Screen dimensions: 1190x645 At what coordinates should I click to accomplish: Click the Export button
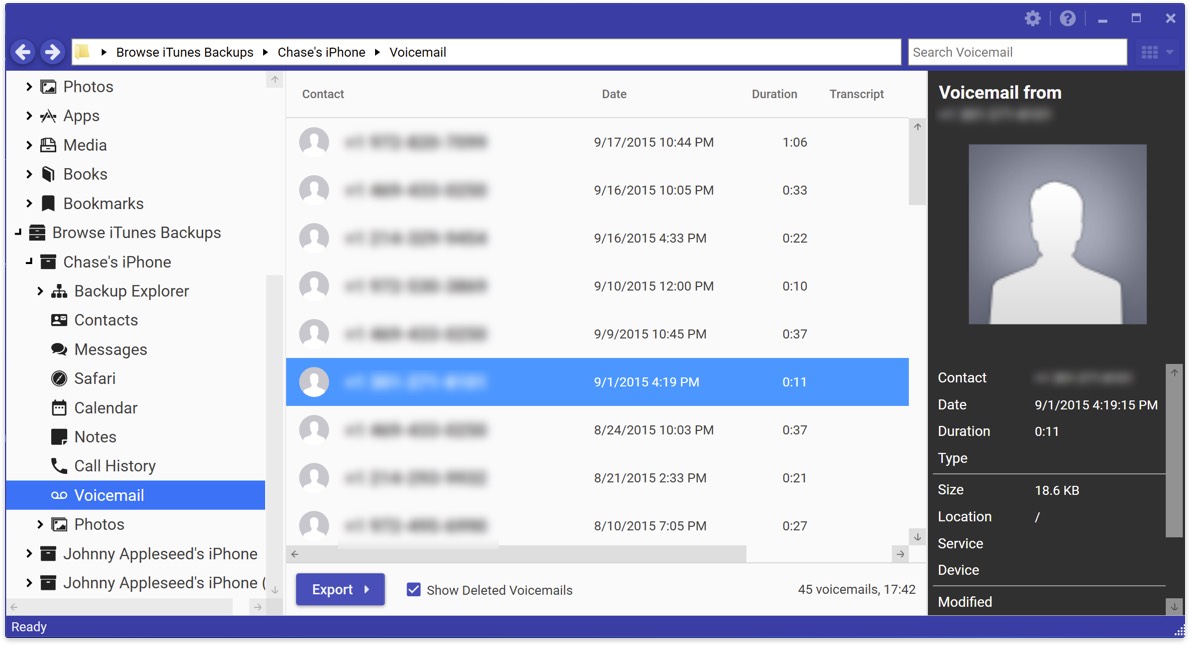click(340, 590)
